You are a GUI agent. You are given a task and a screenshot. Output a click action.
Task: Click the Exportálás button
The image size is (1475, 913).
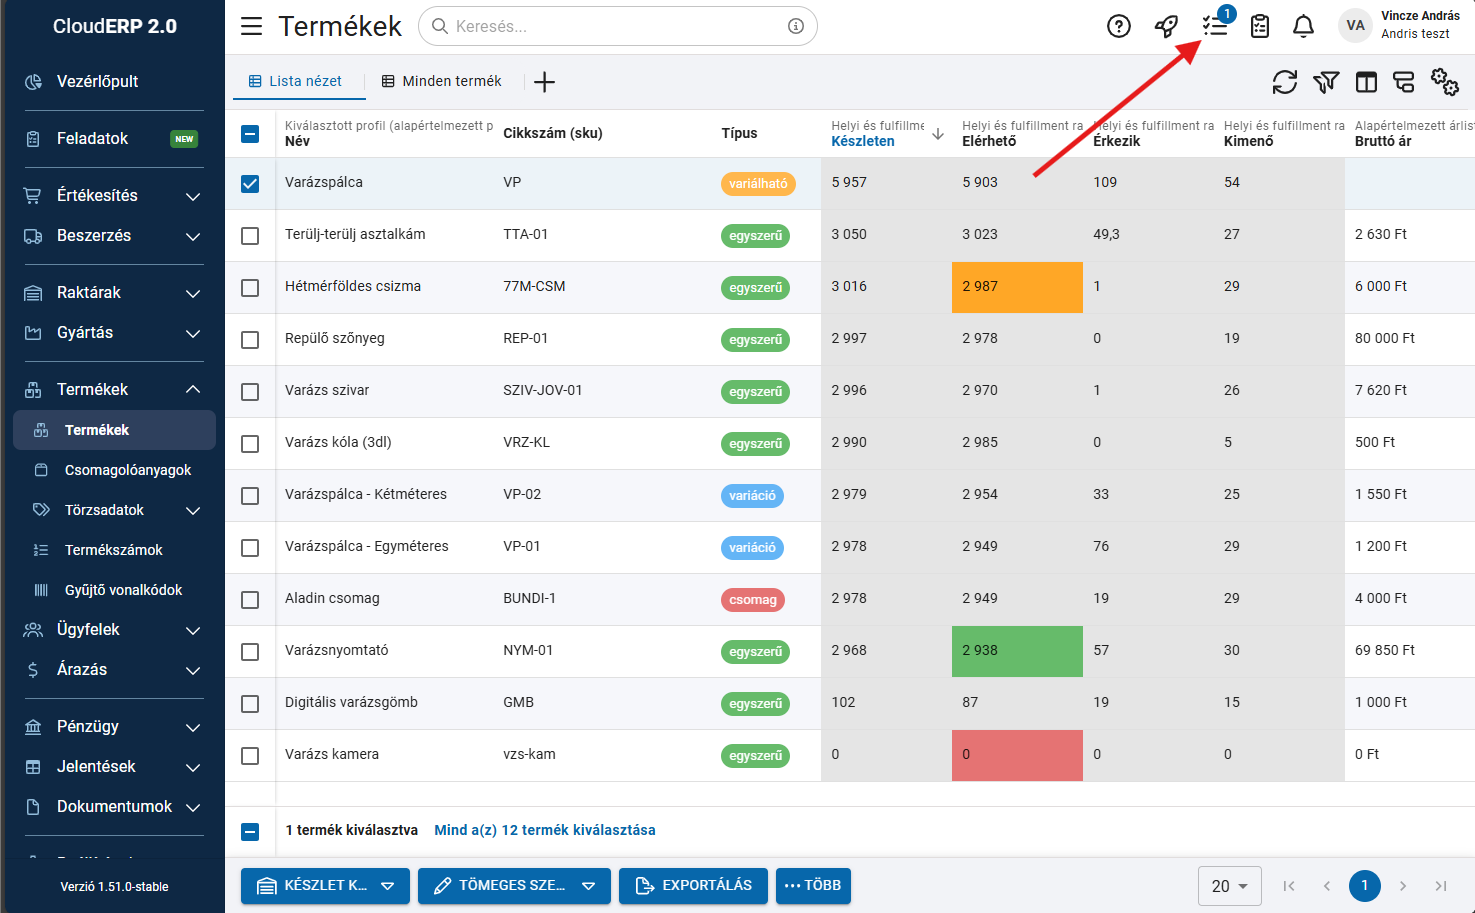[x=693, y=886]
